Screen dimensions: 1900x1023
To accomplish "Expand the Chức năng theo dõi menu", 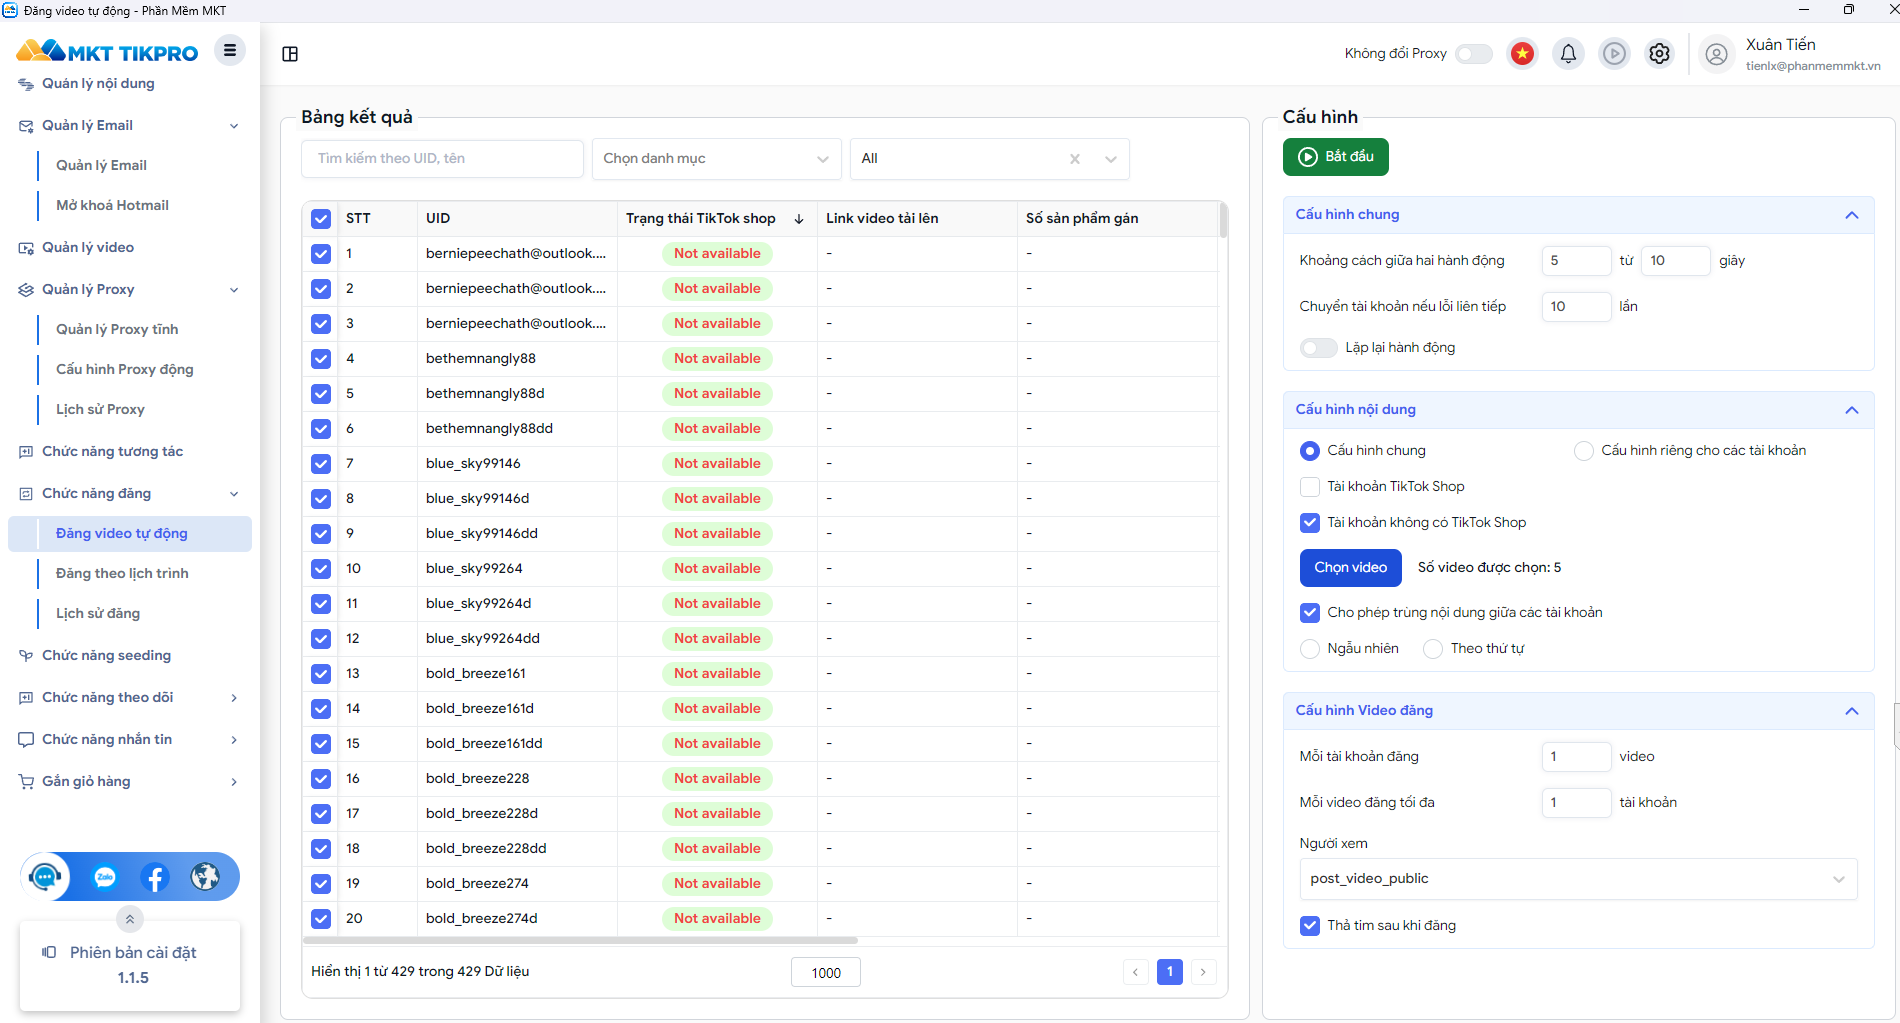I will click(130, 698).
